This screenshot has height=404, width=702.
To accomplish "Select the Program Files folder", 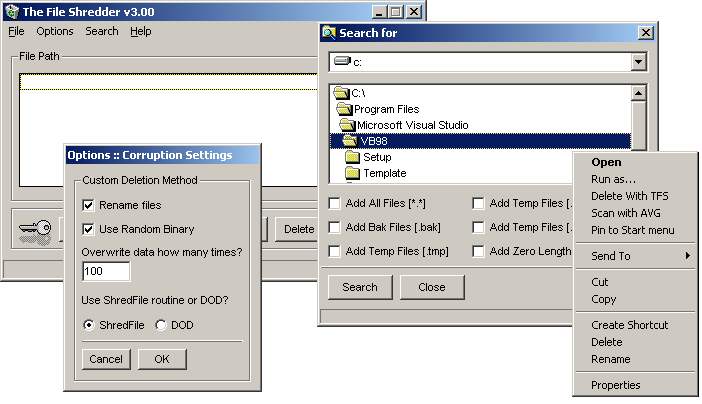I will click(x=385, y=109).
